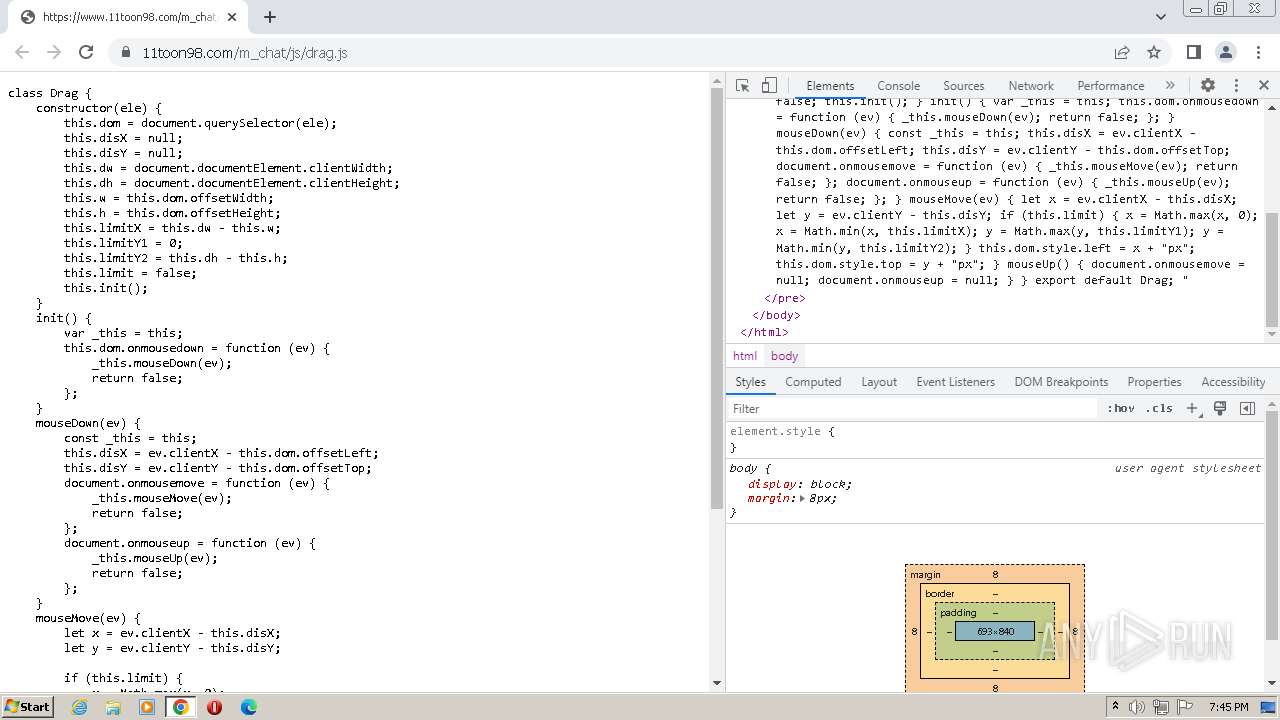The image size is (1280, 720).
Task: Select the Styles sidebar tab
Action: tap(750, 382)
